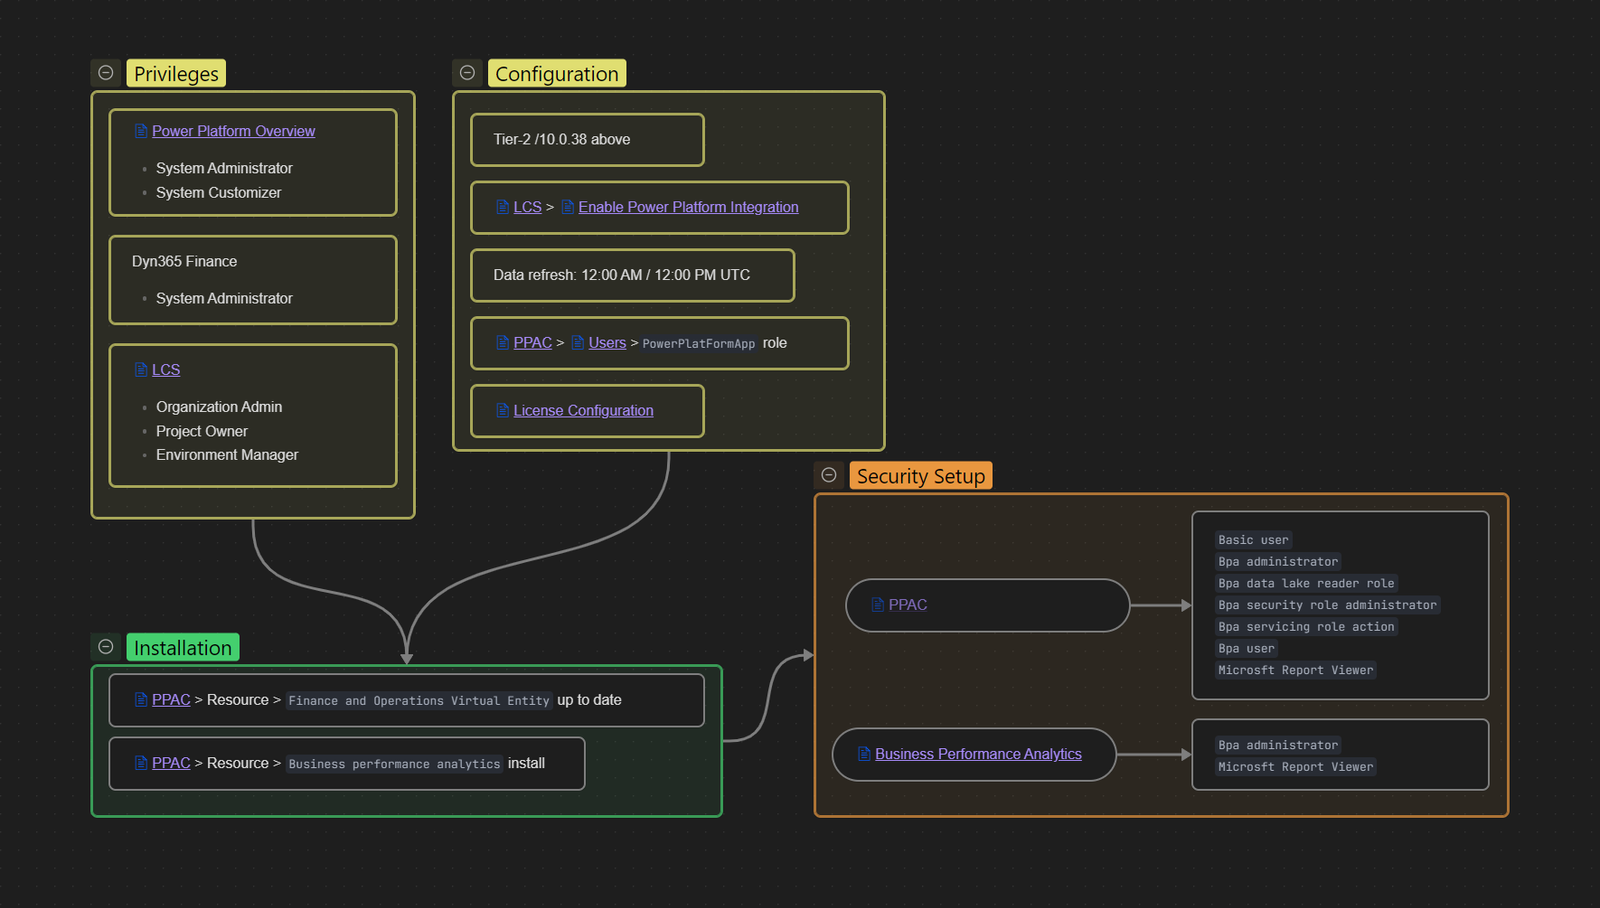This screenshot has height=908, width=1600.
Task: Select the Installation group title
Action: click(183, 647)
